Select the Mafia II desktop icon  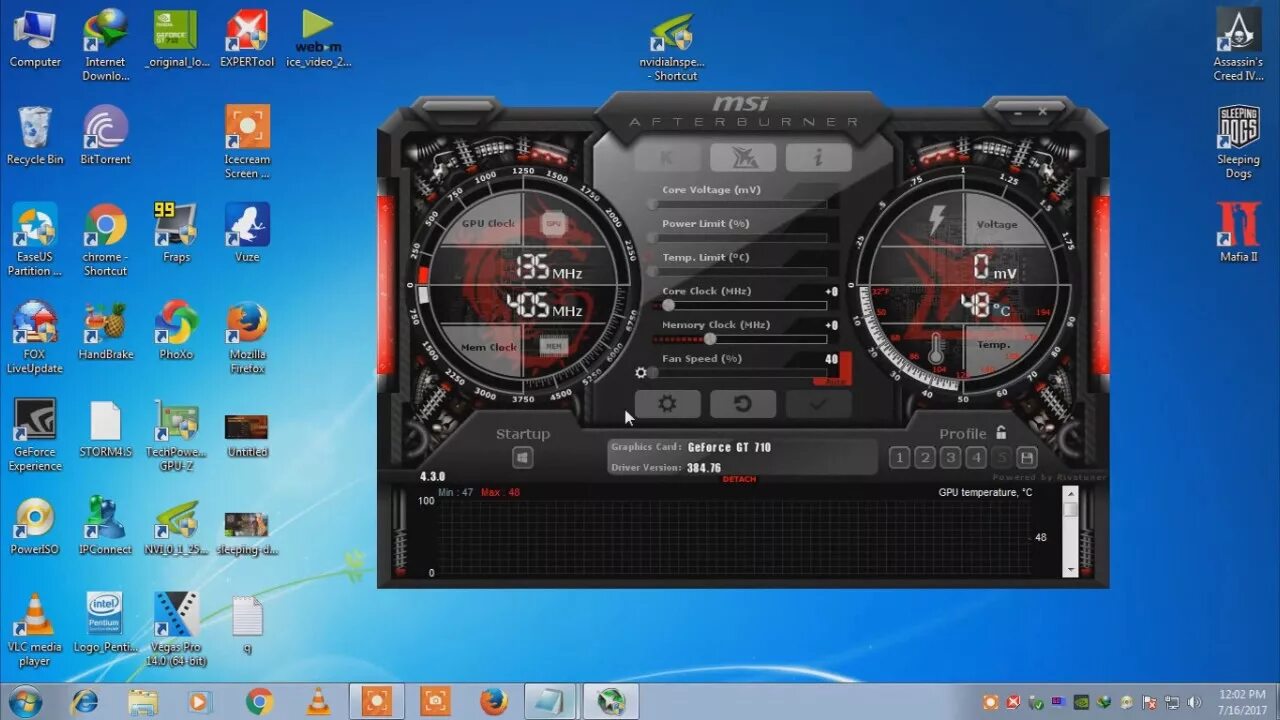pos(1238,233)
